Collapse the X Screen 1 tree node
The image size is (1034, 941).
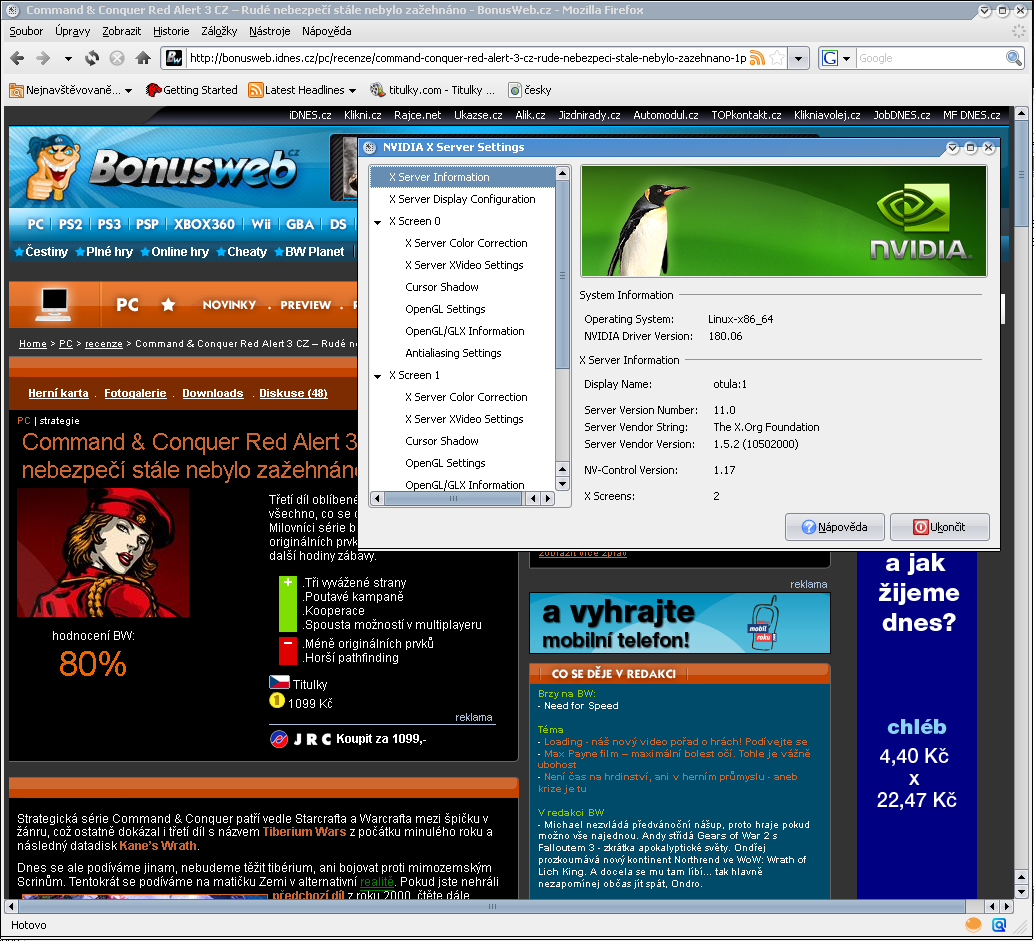tap(378, 376)
